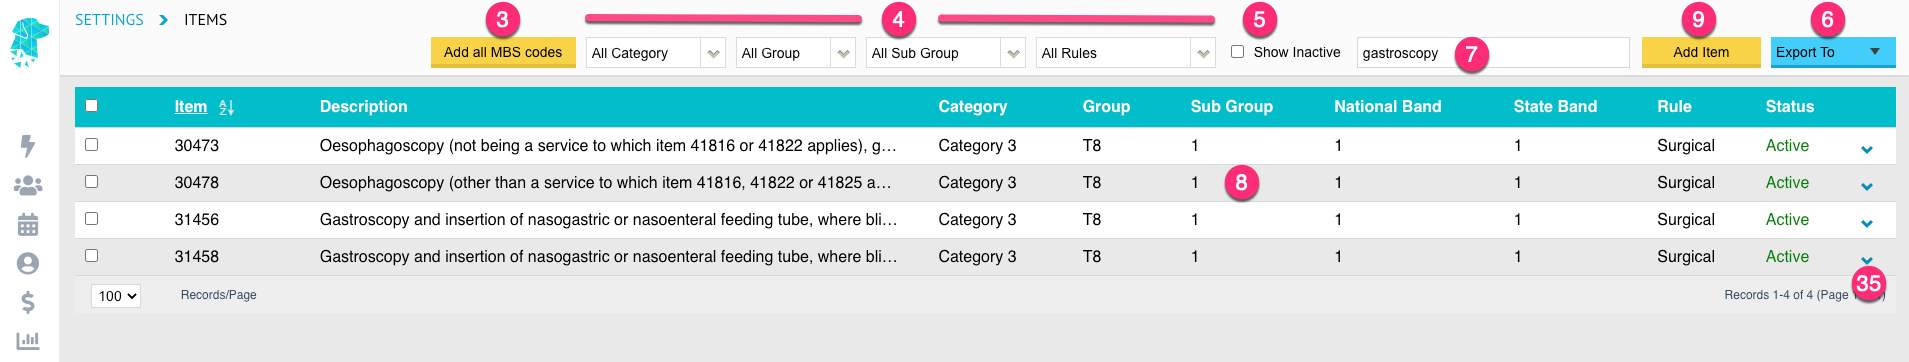Screen dimensions: 1909x362
Task: Tick the checkbox for item 31458
Action: pyautogui.click(x=92, y=255)
